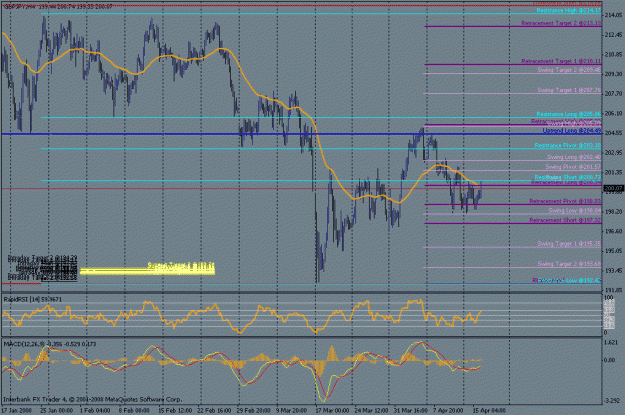Viewport: 625px width, 415px height.
Task: Select the 'Swing Target 1' label near 207.70
Action: [x=569, y=90]
